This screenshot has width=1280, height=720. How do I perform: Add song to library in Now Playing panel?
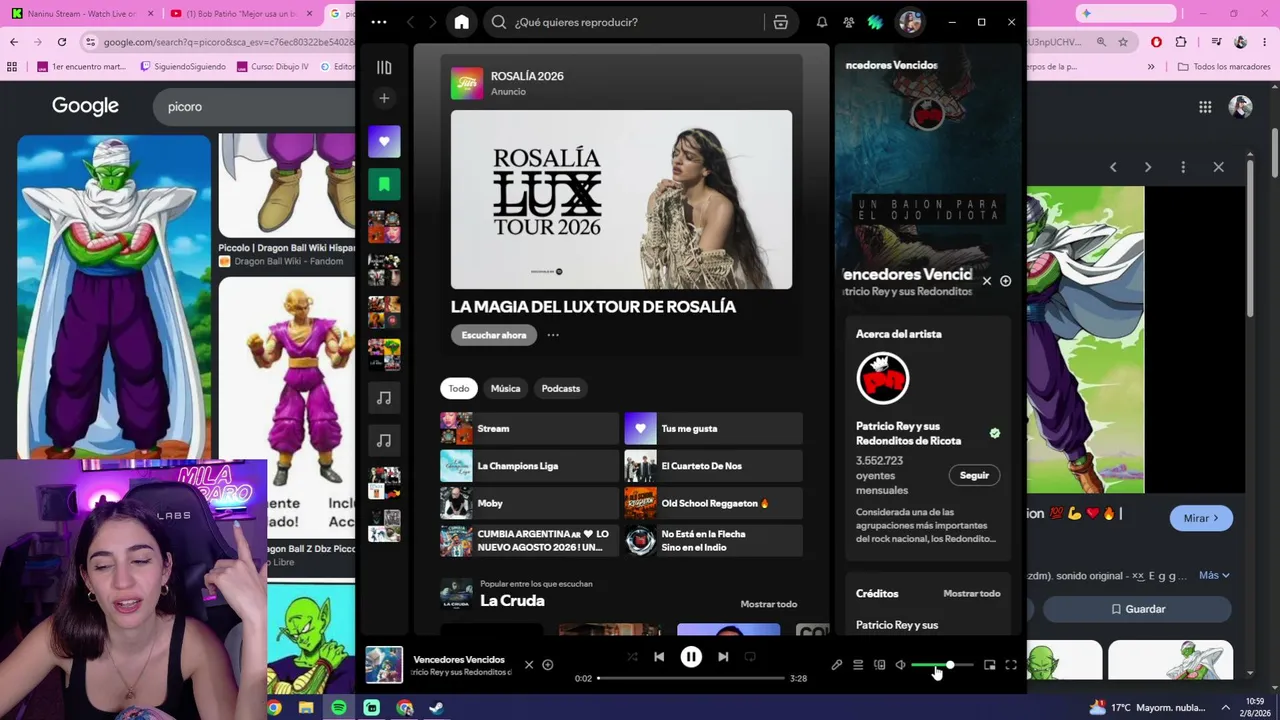(1006, 281)
